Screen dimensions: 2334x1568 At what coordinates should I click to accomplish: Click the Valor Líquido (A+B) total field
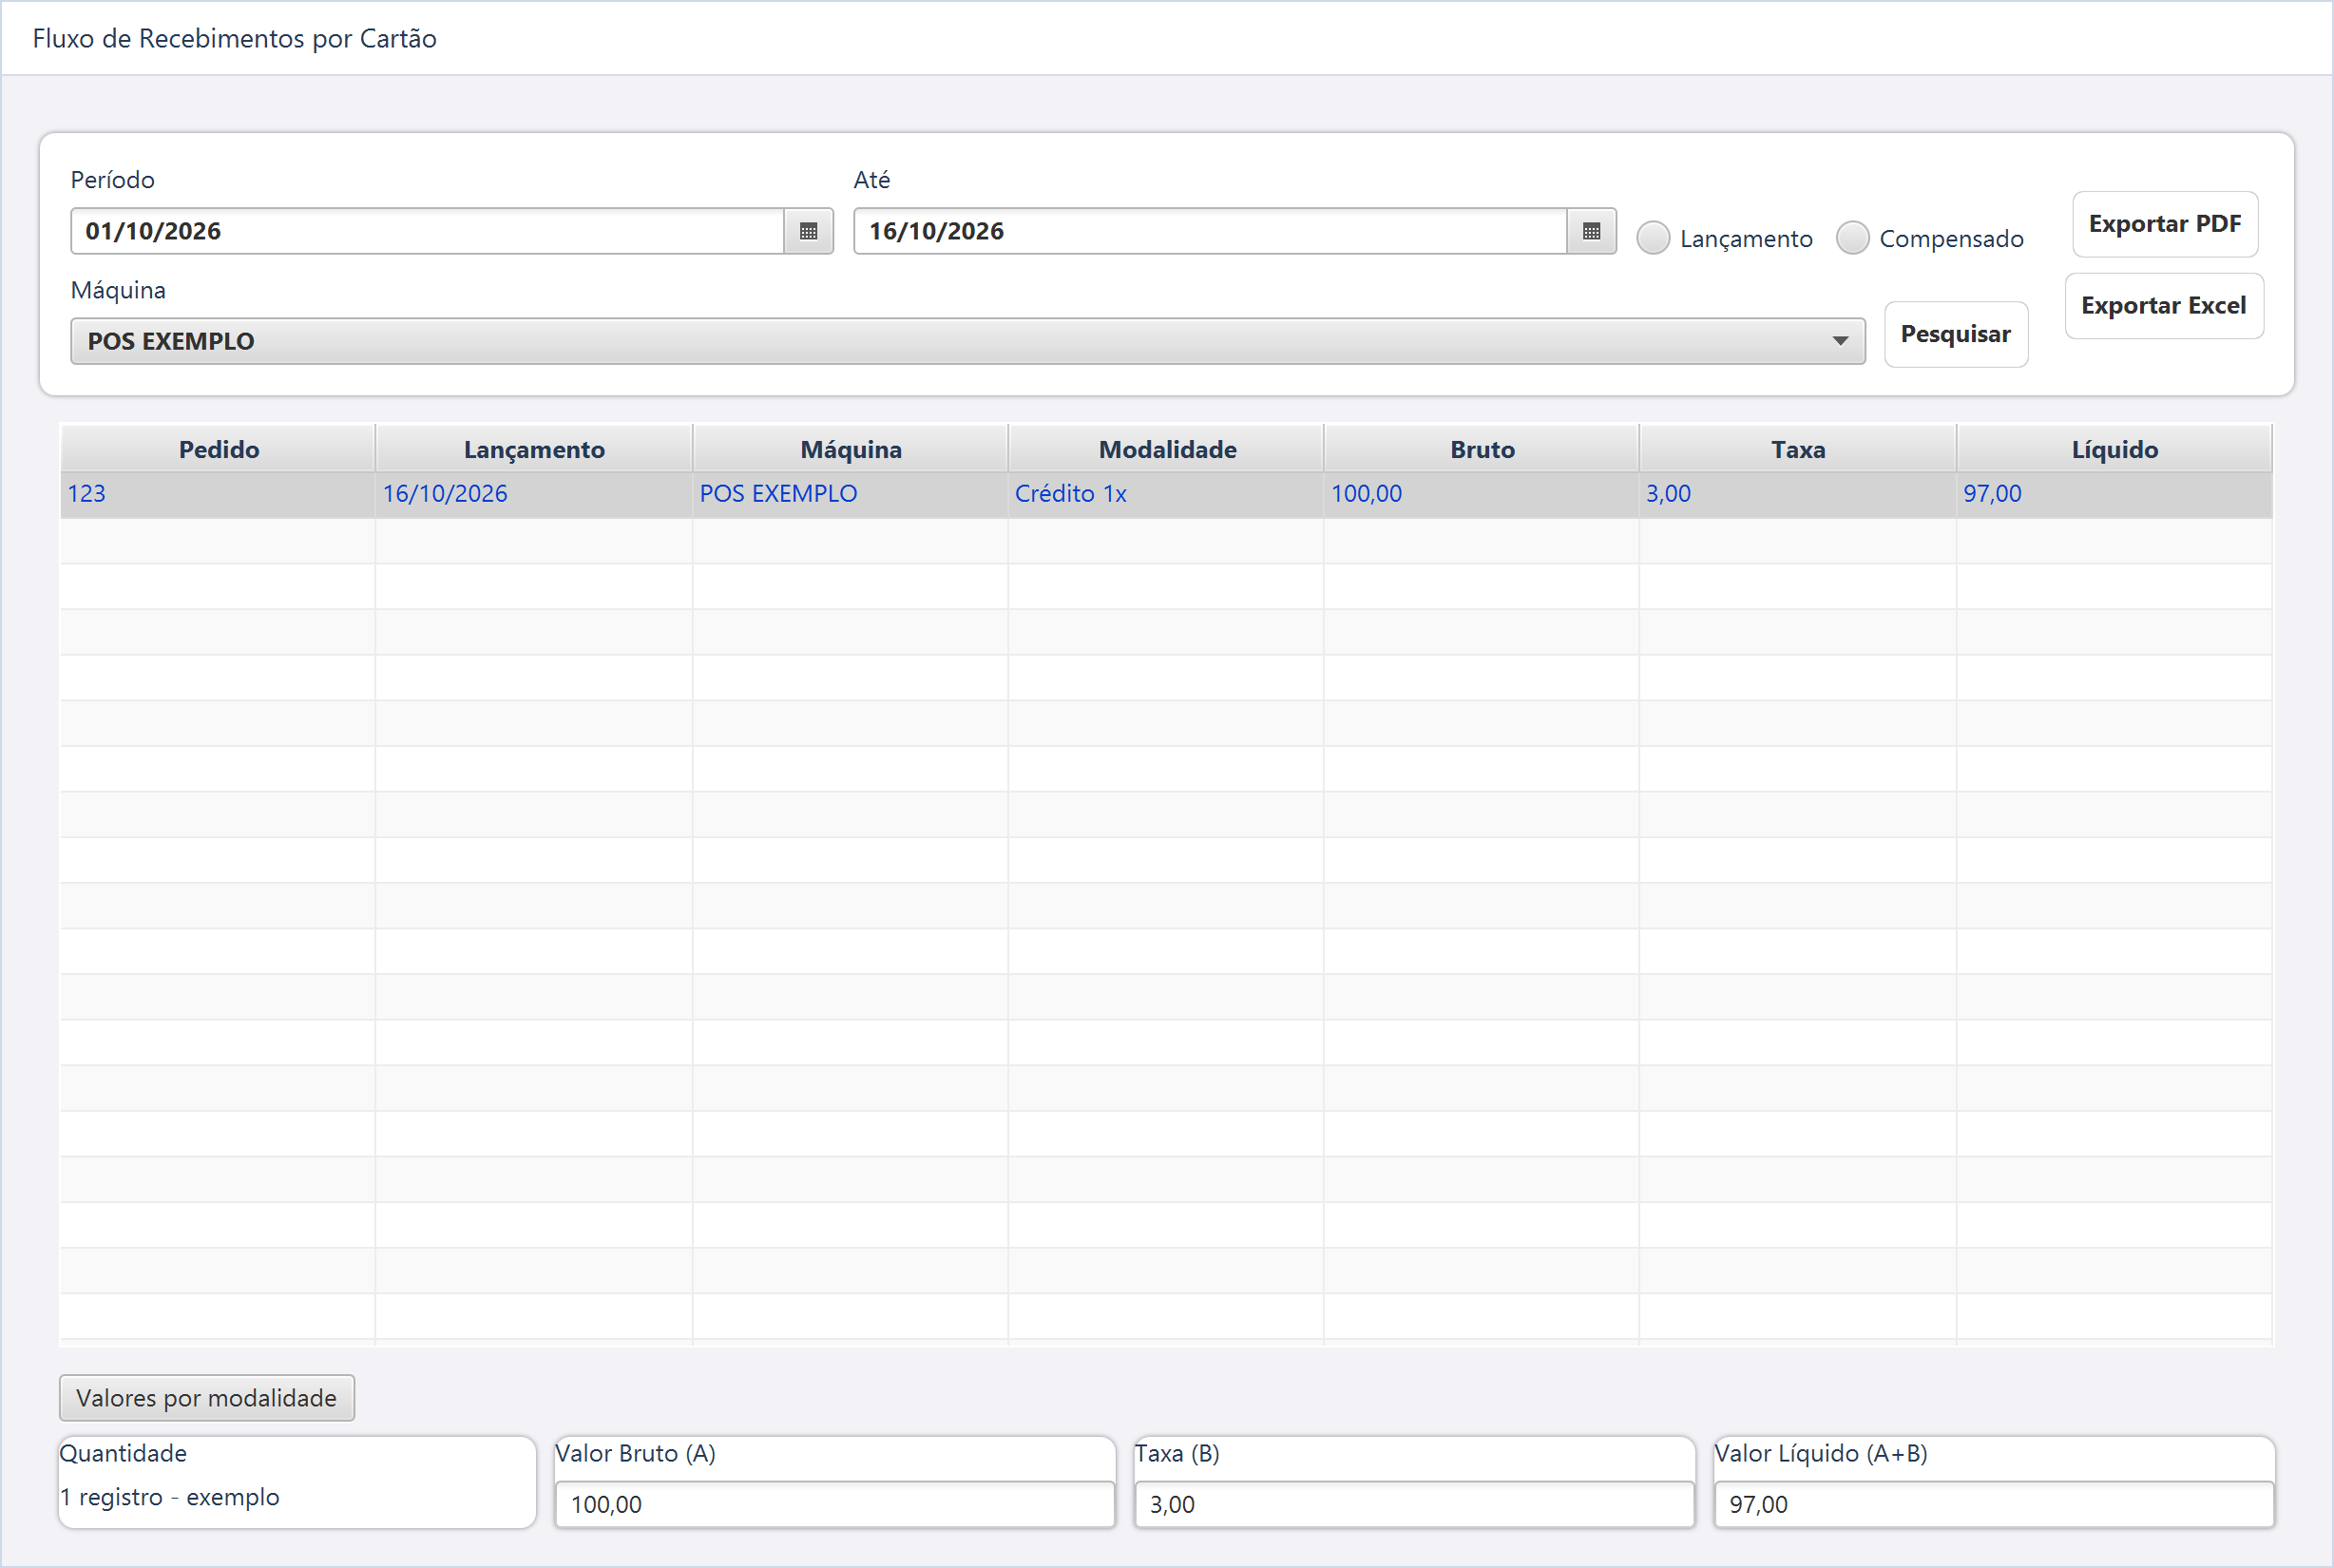click(x=1994, y=1504)
